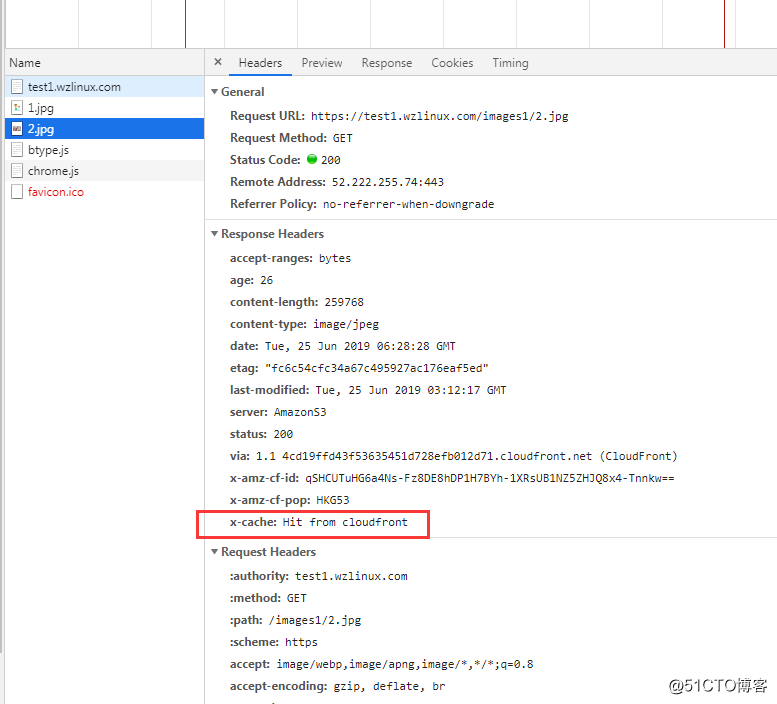Collapse the General section triangle
Image resolution: width=777 pixels, height=704 pixels.
[215, 92]
